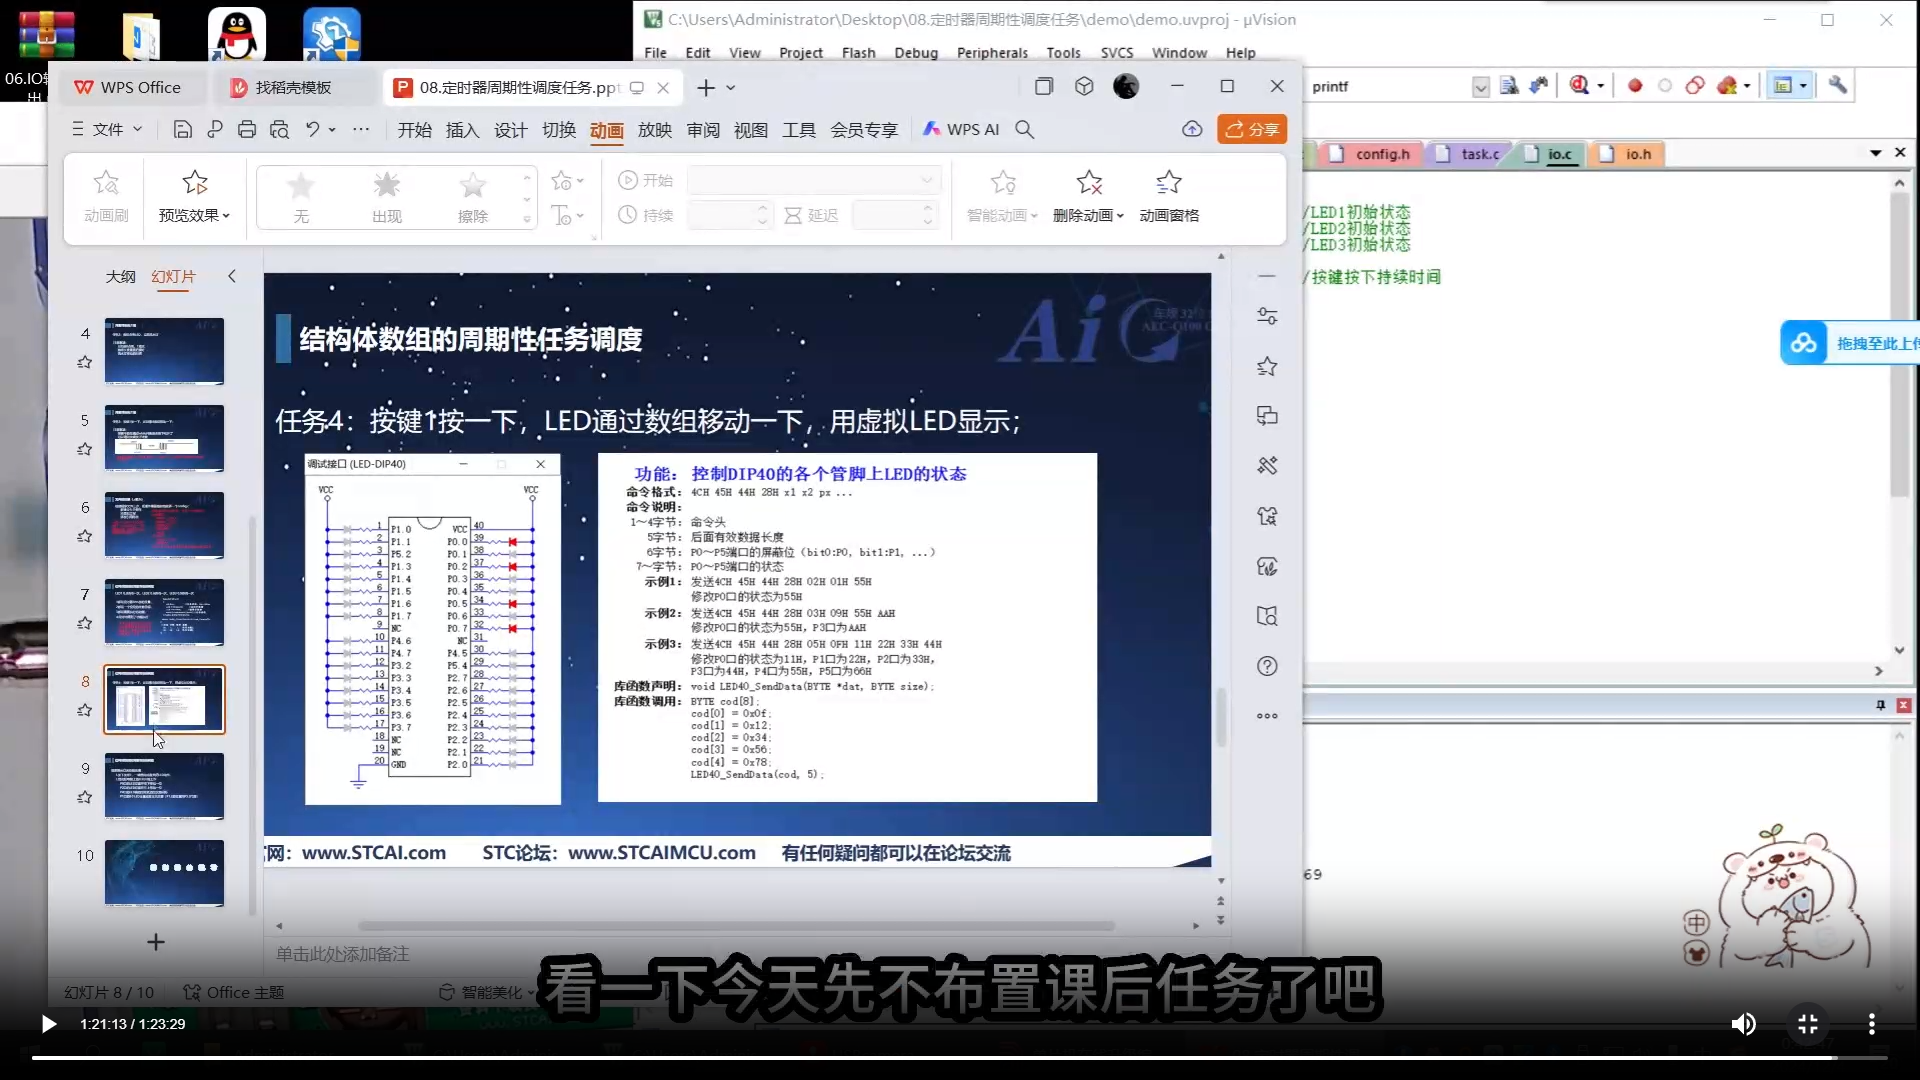Click the search magnifier beside WPS AI

(x=1024, y=129)
